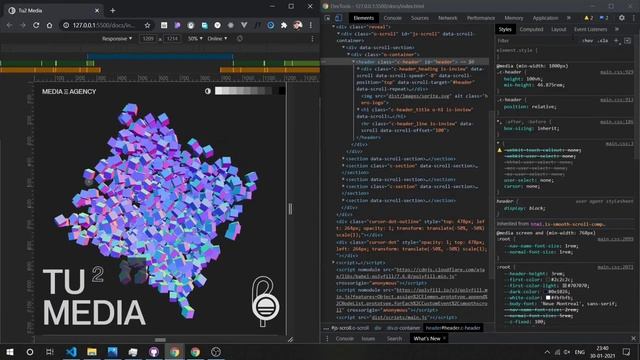Open Visual Studio Code from taskbar
This screenshot has height=360, width=640.
pyautogui.click(x=71, y=352)
